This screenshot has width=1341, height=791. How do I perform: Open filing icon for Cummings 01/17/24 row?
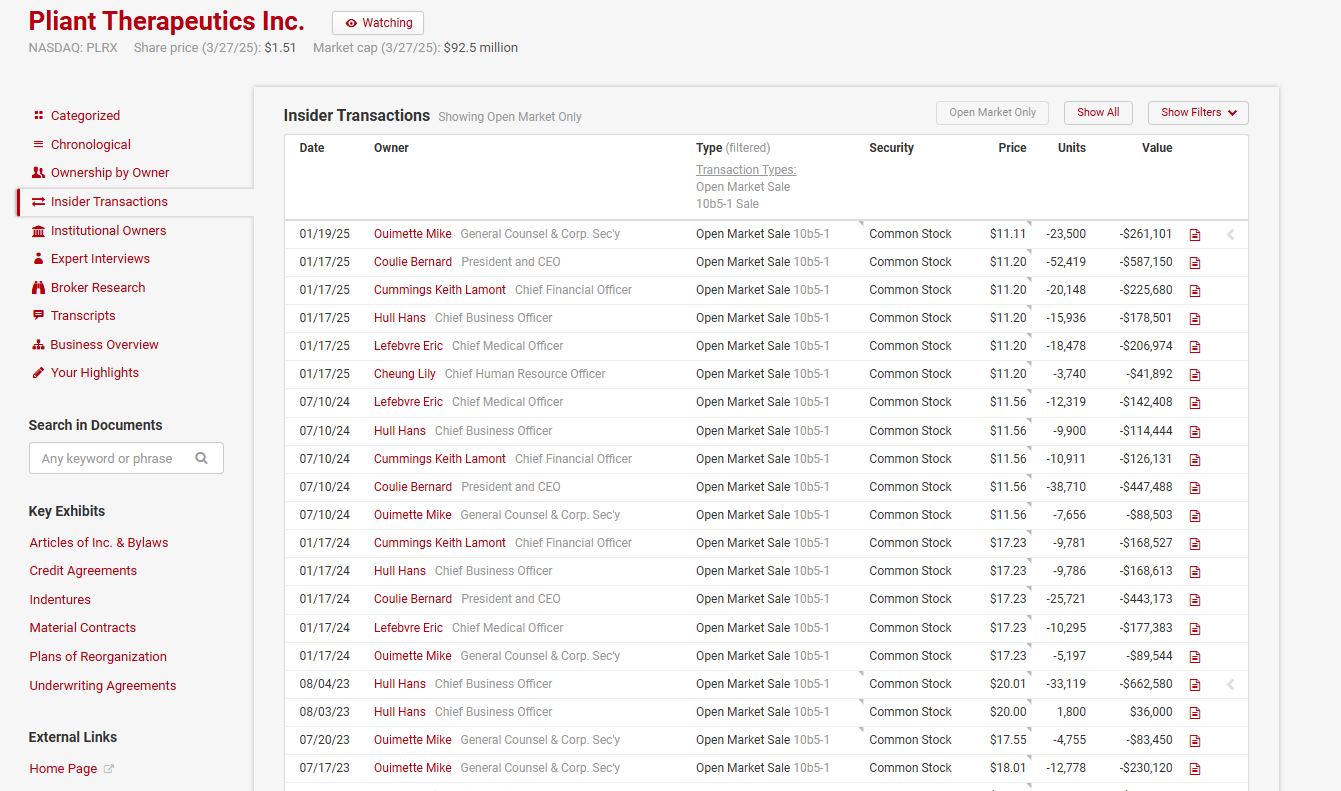[x=1195, y=544]
